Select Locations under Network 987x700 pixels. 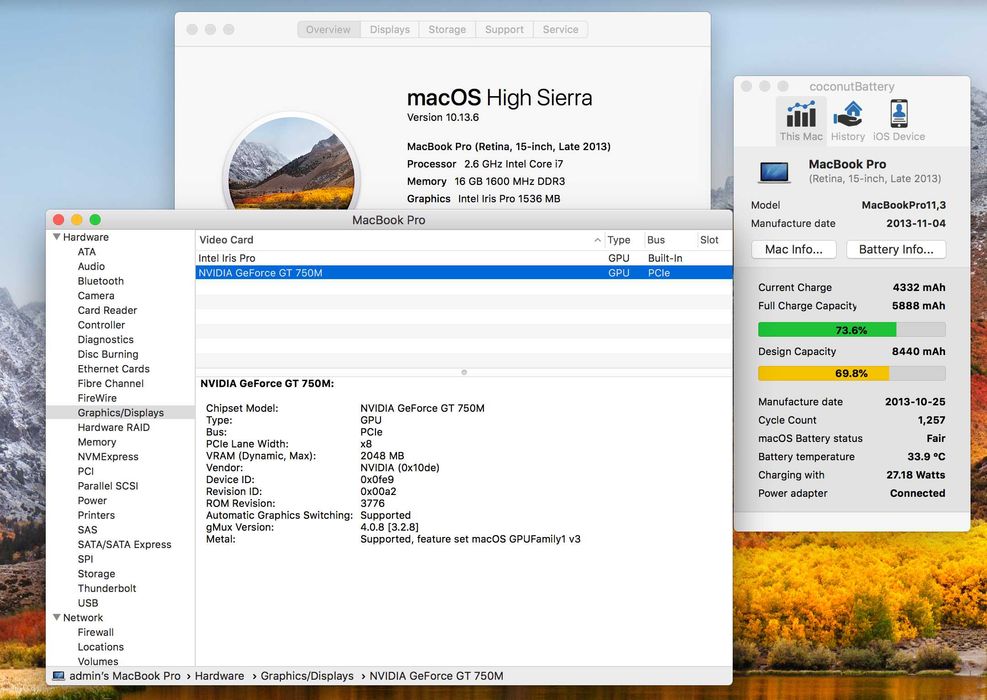point(101,646)
